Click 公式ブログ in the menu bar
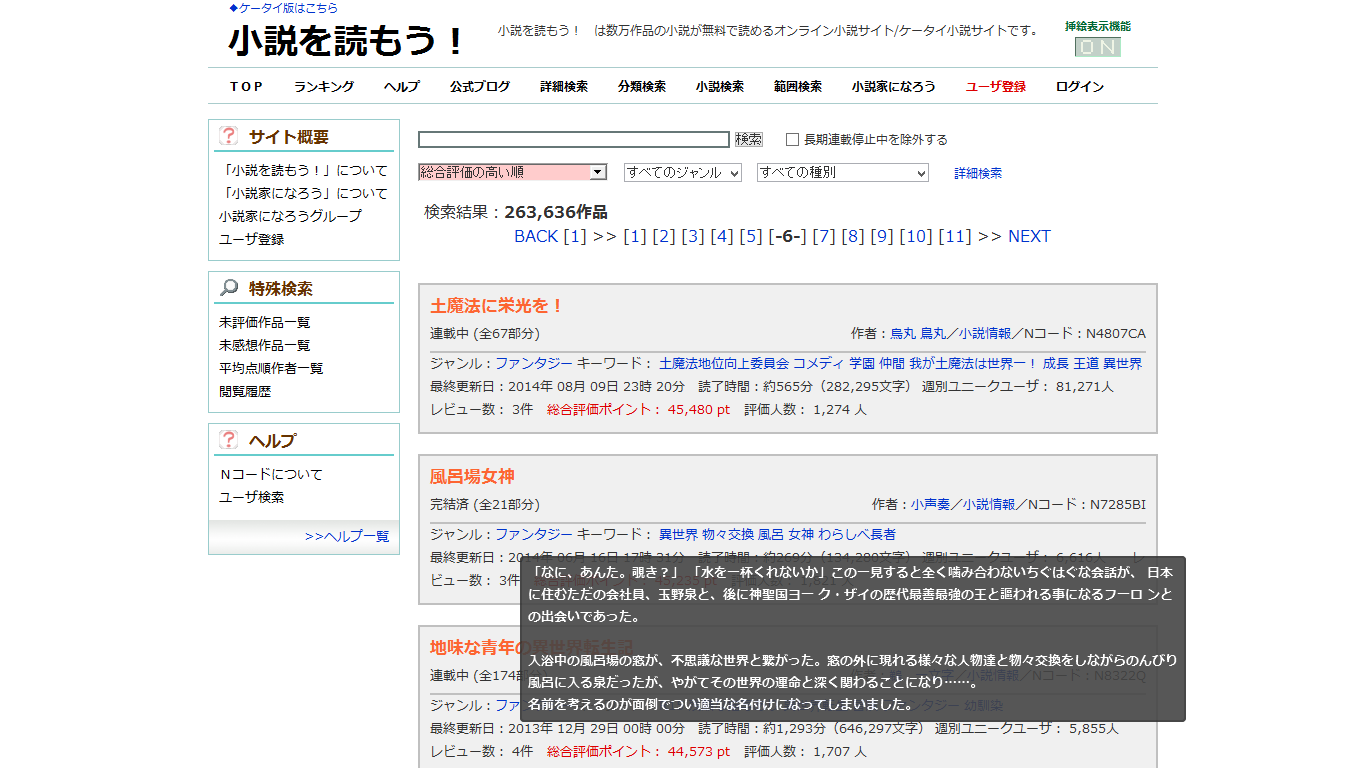The height and width of the screenshot is (768, 1366). (x=480, y=86)
